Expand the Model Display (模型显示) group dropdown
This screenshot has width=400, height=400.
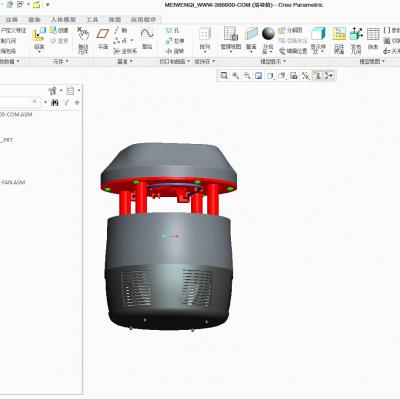[x=273, y=61]
